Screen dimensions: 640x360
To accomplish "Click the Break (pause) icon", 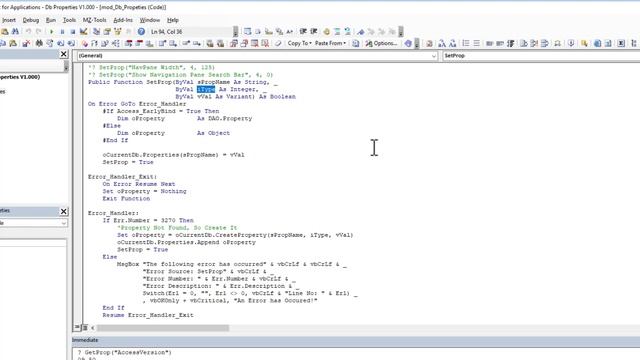I will [62, 31].
